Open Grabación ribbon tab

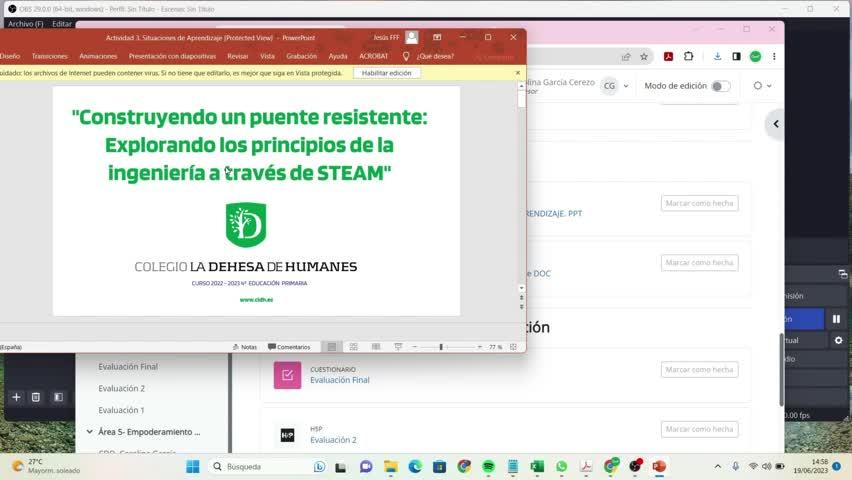point(302,56)
